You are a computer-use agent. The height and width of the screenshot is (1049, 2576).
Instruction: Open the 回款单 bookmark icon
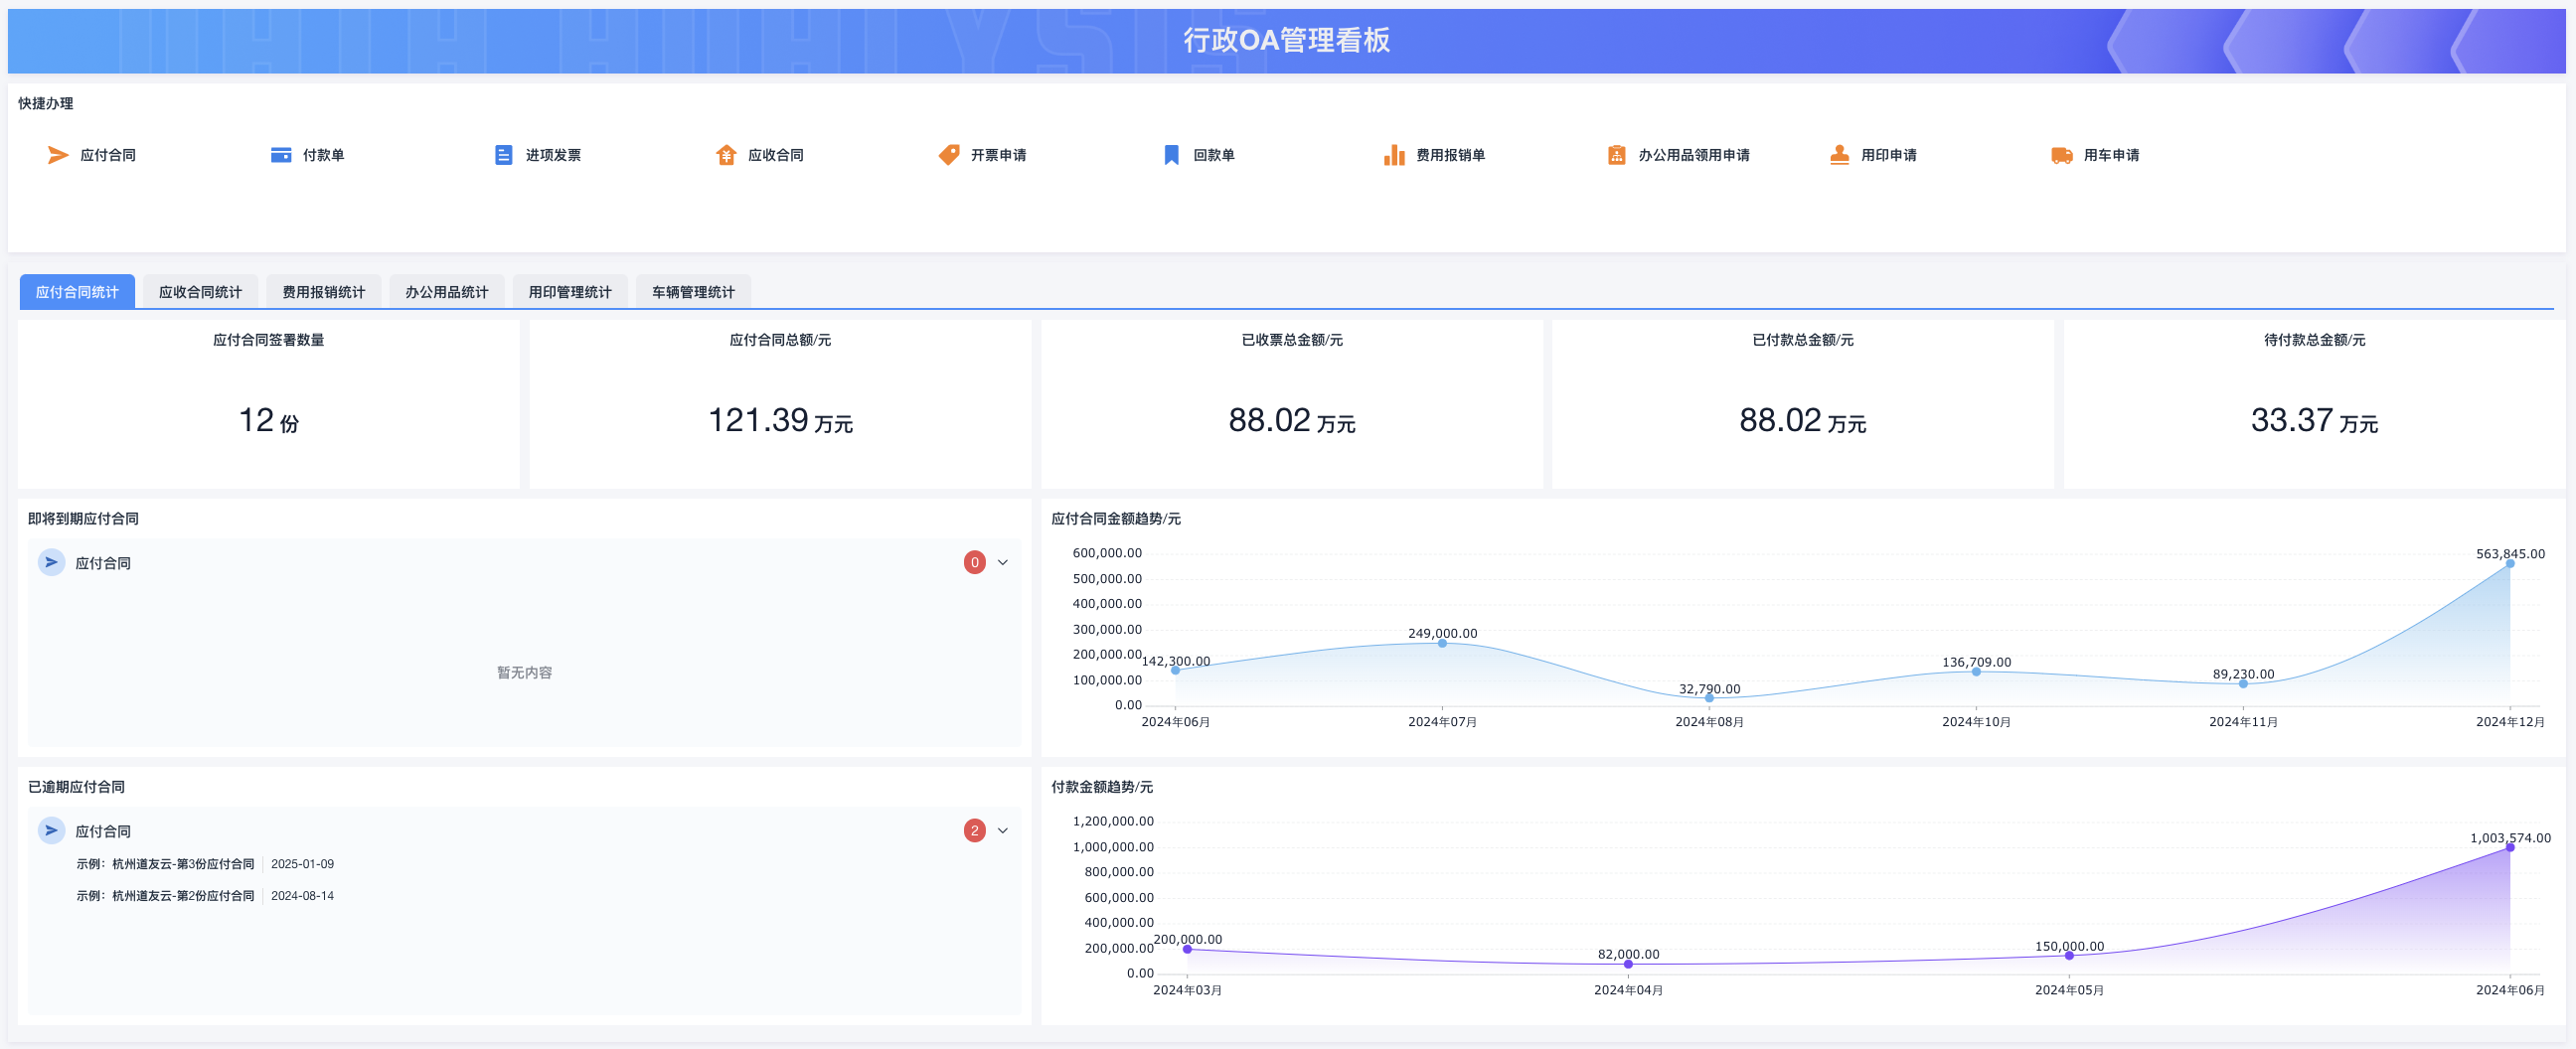(x=1171, y=155)
